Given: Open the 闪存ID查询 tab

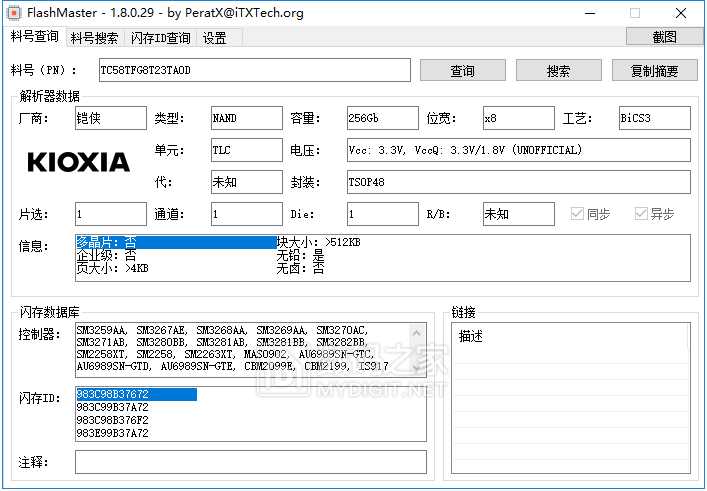Looking at the screenshot, I should pyautogui.click(x=161, y=38).
